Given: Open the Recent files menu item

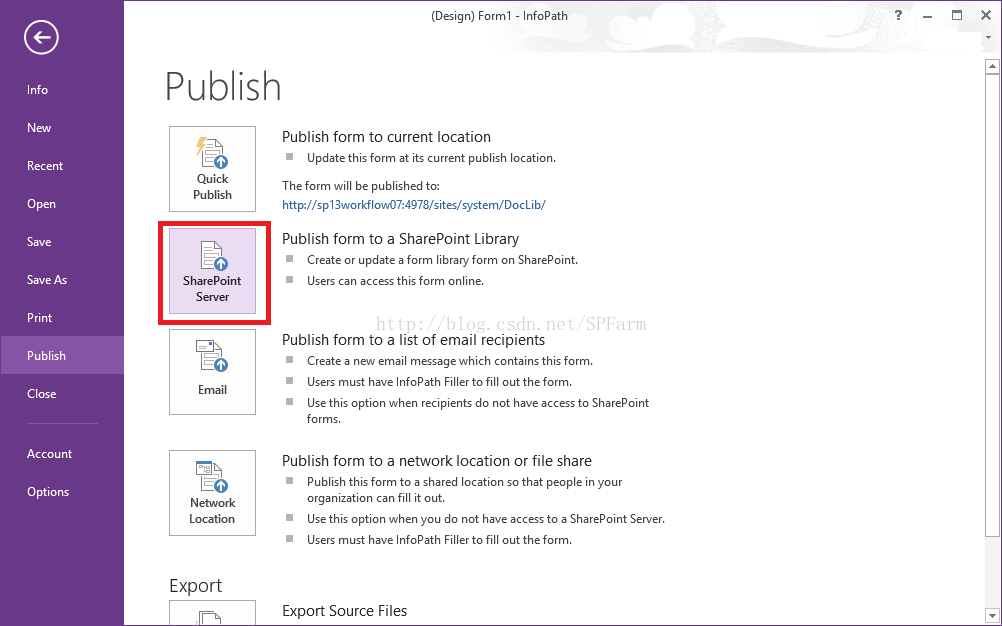Looking at the screenshot, I should point(45,166).
